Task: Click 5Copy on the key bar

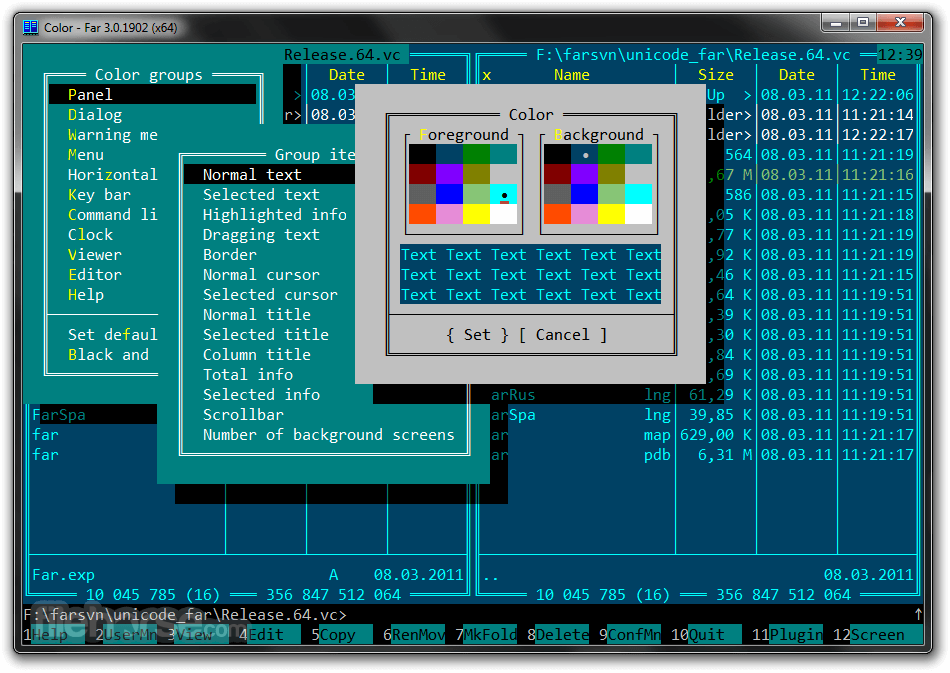Action: [342, 634]
